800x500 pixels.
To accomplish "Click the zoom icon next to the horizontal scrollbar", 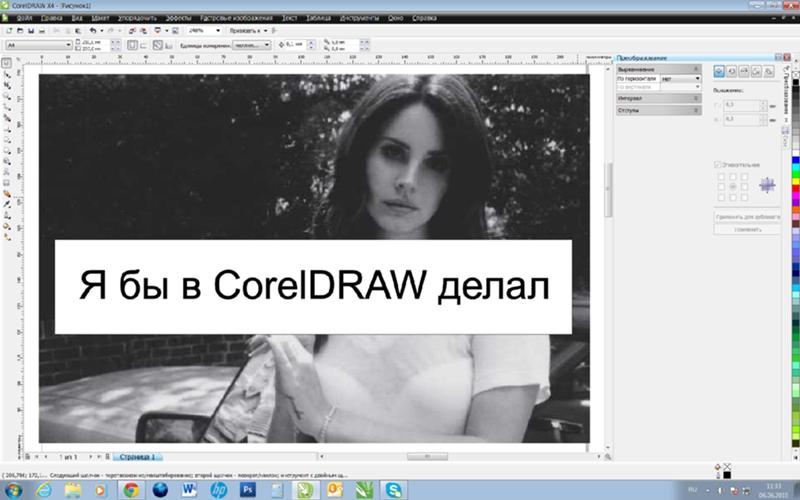I will pos(608,457).
